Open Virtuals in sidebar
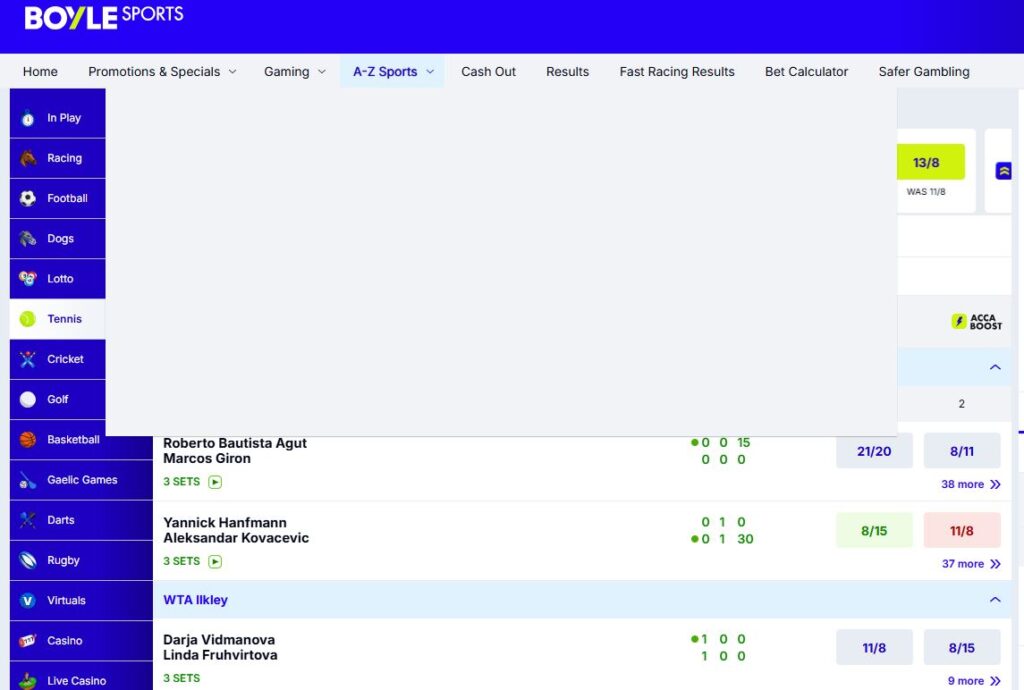 [81, 601]
